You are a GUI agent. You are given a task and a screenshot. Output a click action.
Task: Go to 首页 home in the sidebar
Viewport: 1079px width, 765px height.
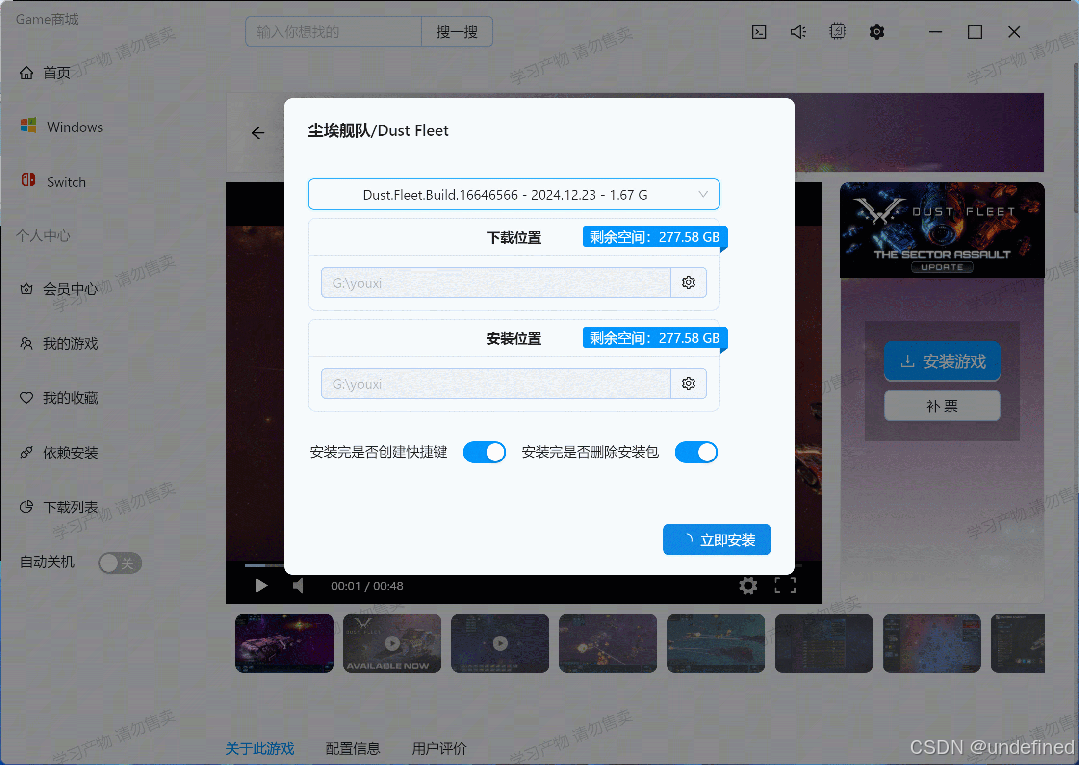(x=45, y=73)
